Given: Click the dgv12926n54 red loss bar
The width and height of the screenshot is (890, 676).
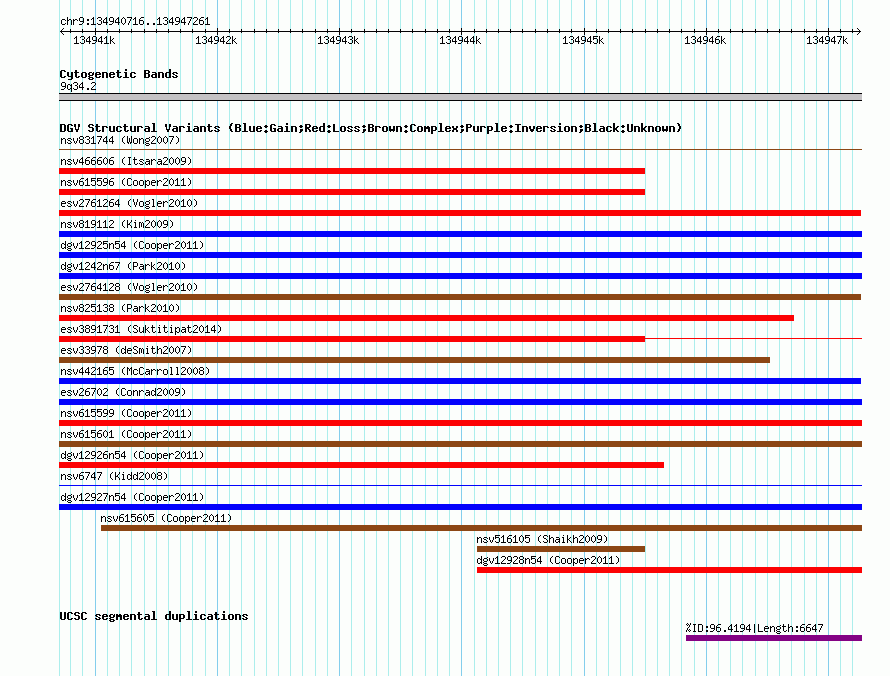Looking at the screenshot, I should click(x=362, y=465).
